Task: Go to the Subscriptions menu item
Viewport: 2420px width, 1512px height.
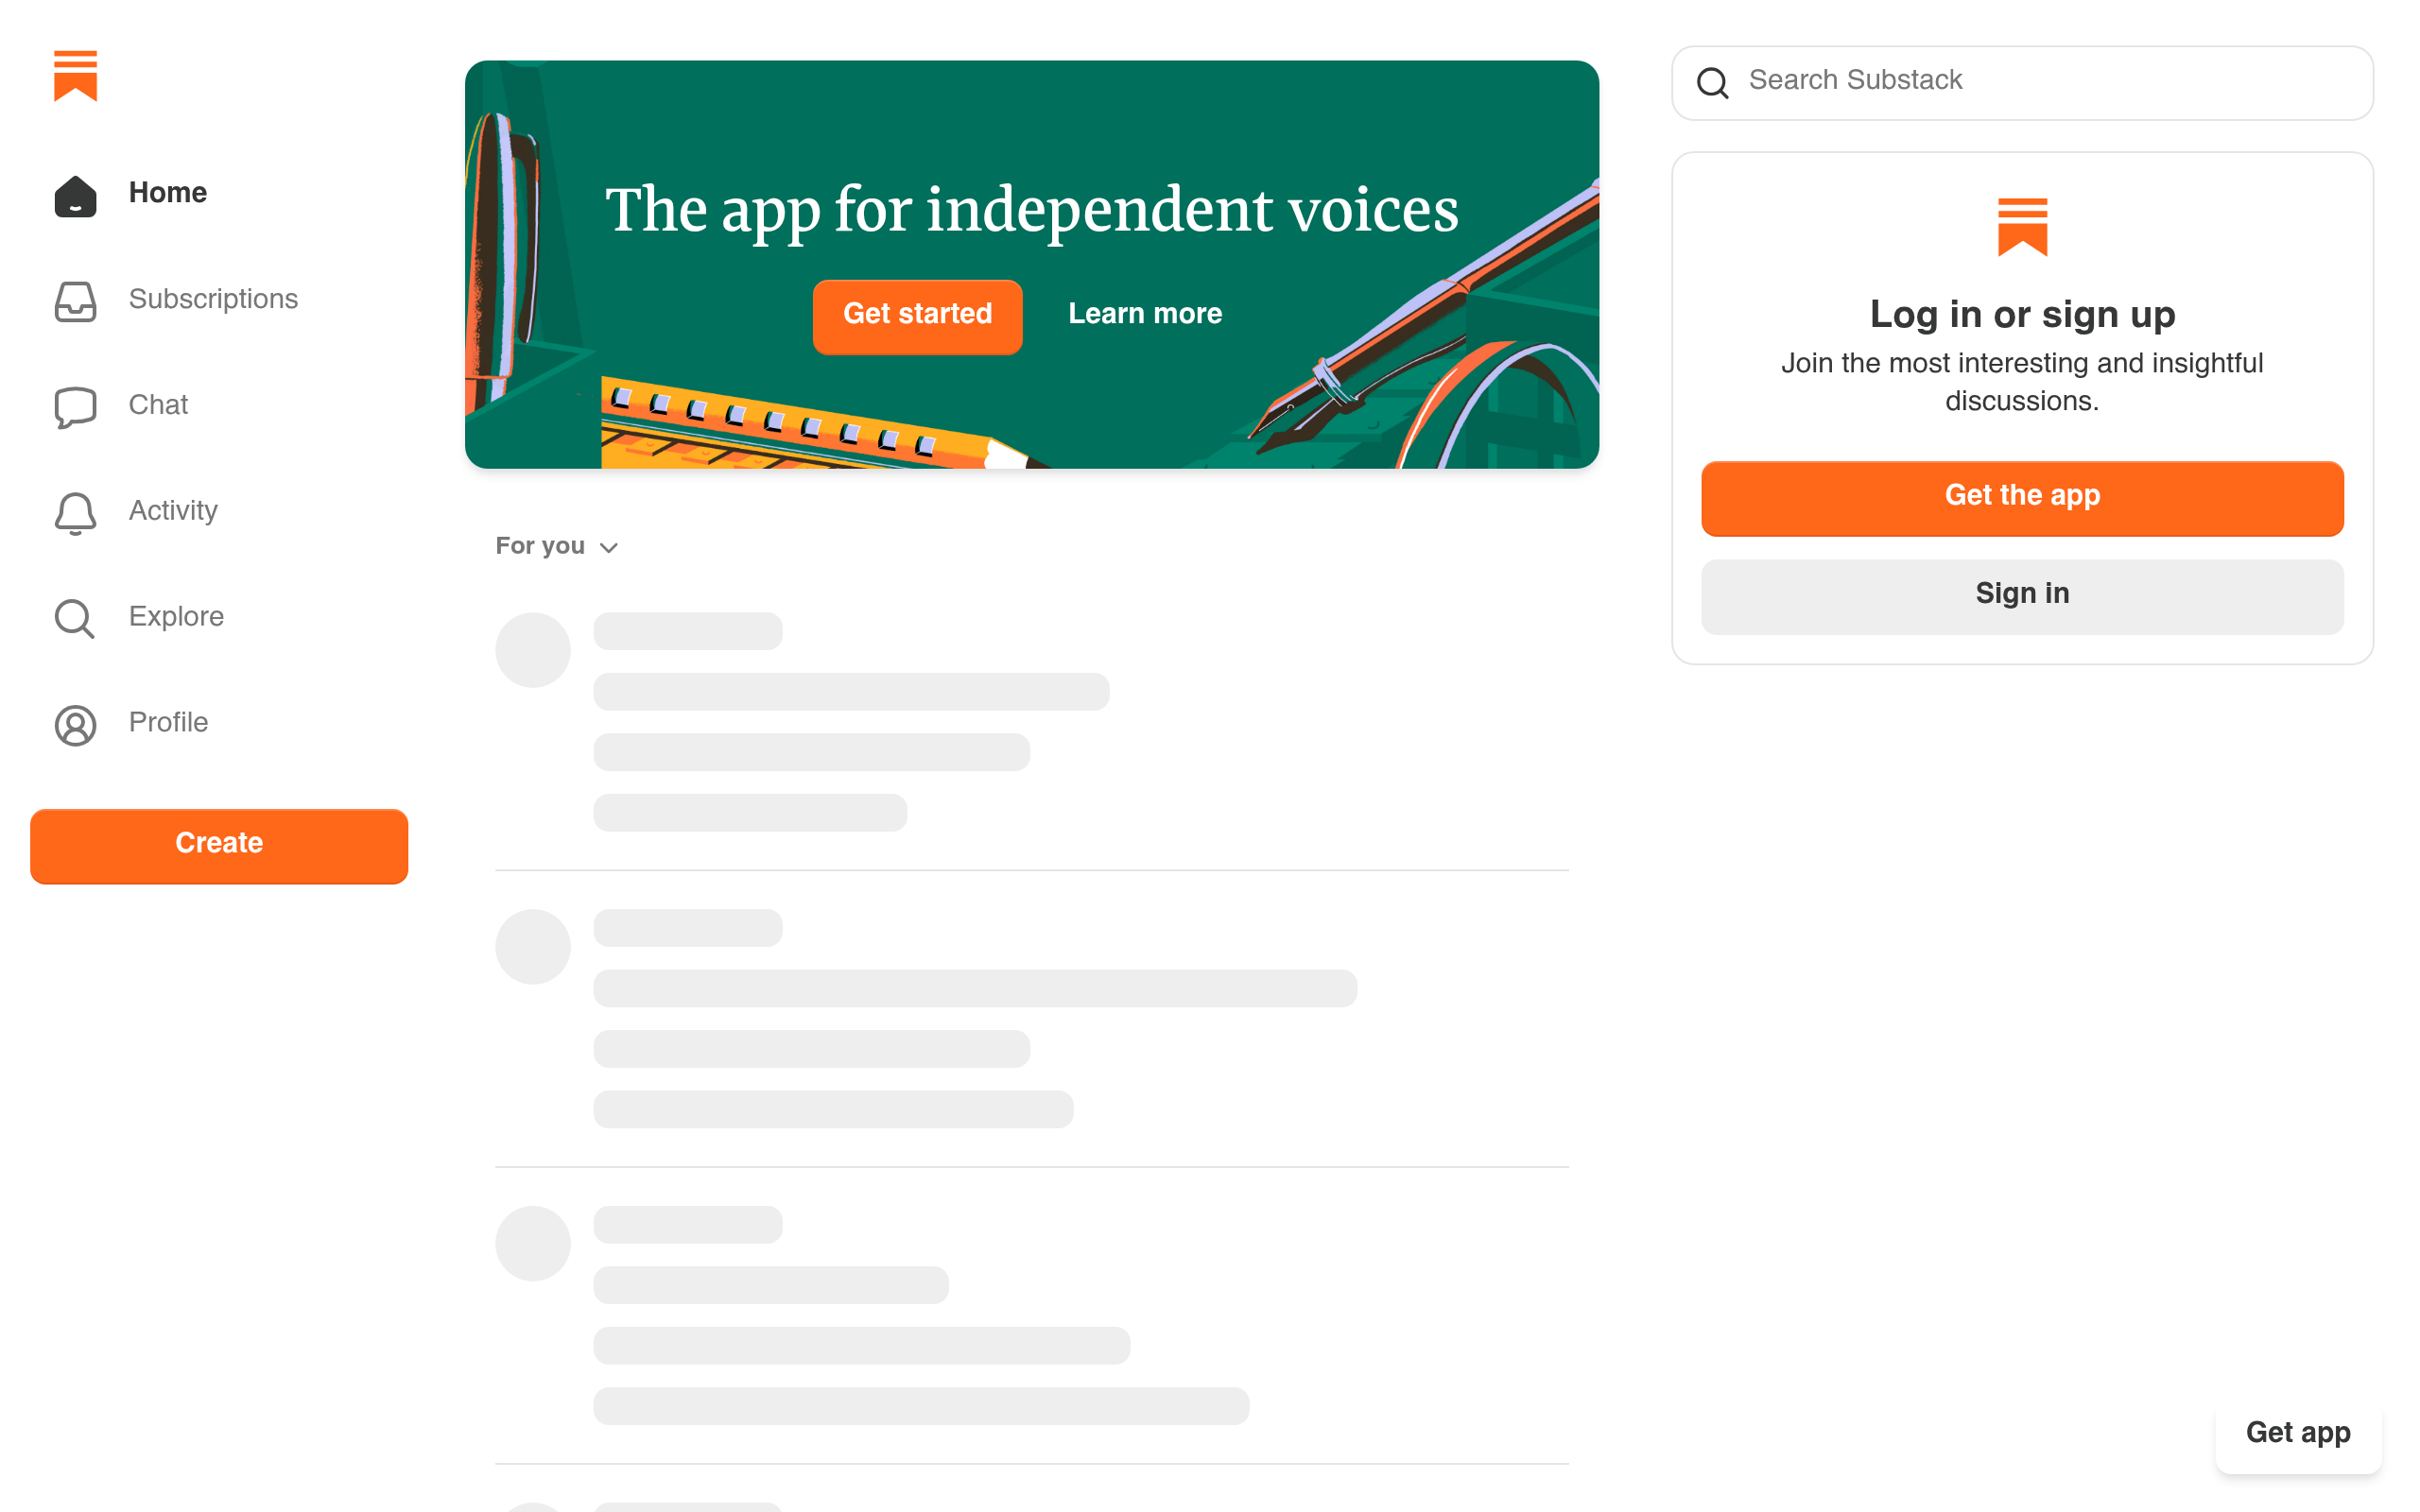Action: click(213, 299)
